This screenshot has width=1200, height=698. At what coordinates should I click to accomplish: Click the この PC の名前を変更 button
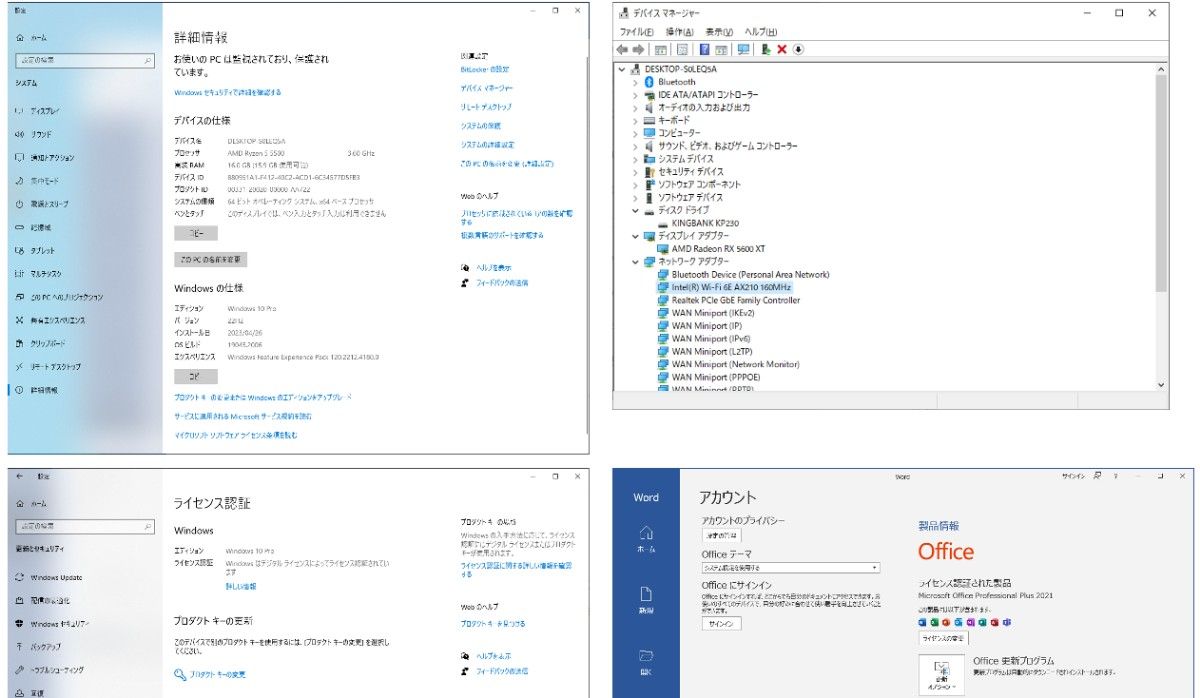pyautogui.click(x=211, y=259)
